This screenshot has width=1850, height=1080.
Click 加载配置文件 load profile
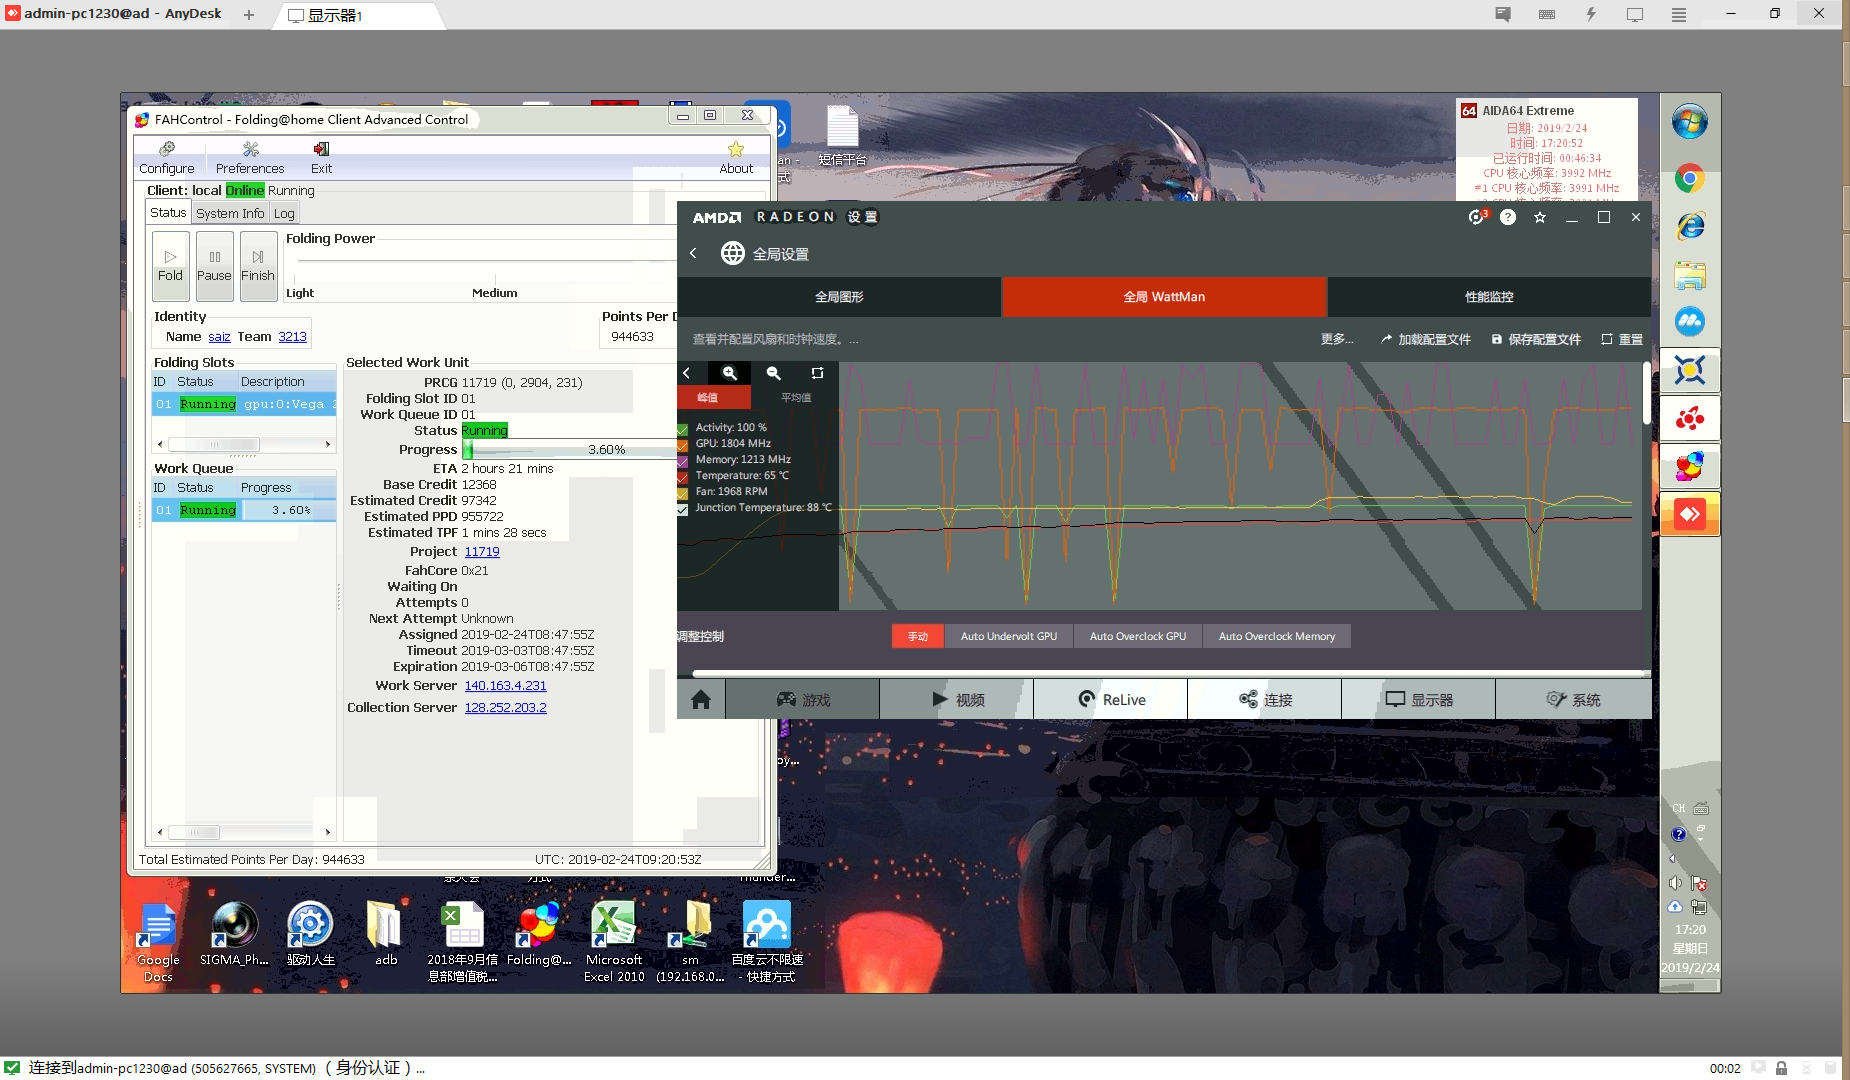click(x=1425, y=339)
